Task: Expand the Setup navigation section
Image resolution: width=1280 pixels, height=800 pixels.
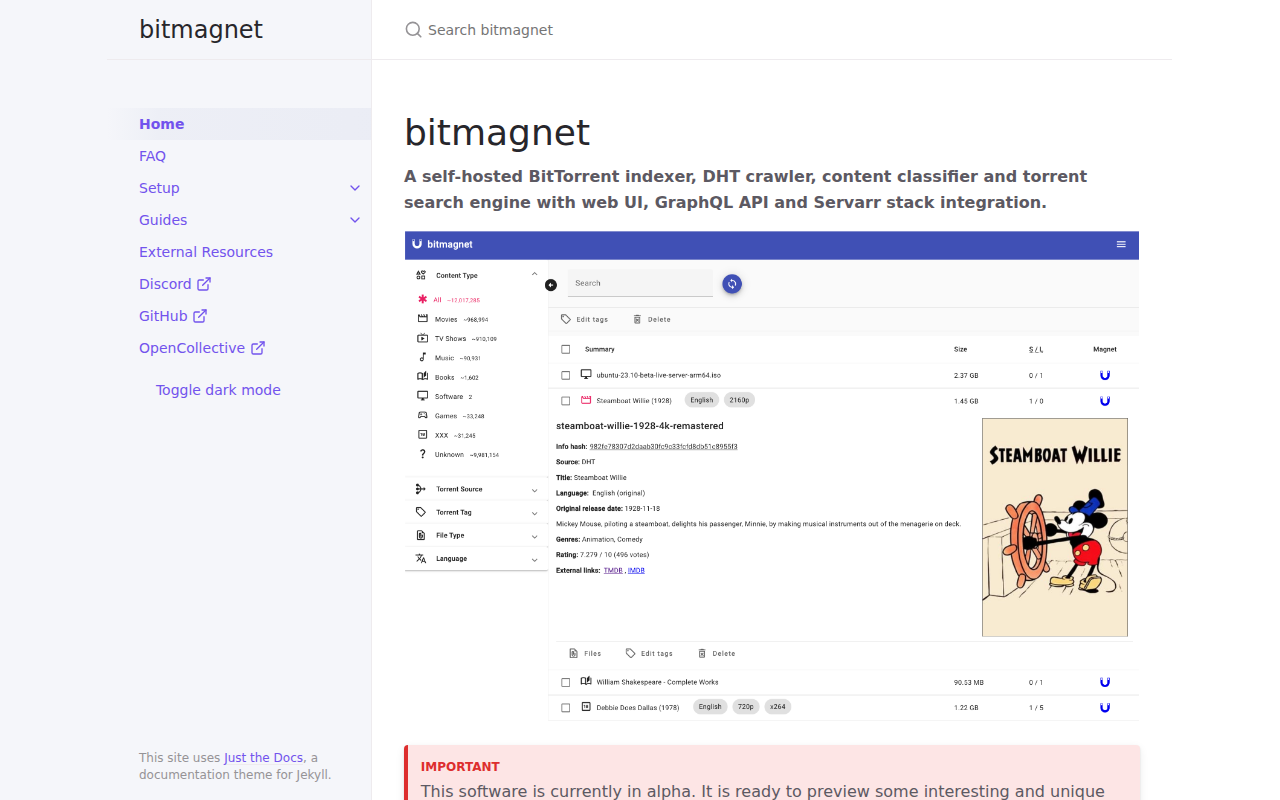Action: click(x=355, y=188)
